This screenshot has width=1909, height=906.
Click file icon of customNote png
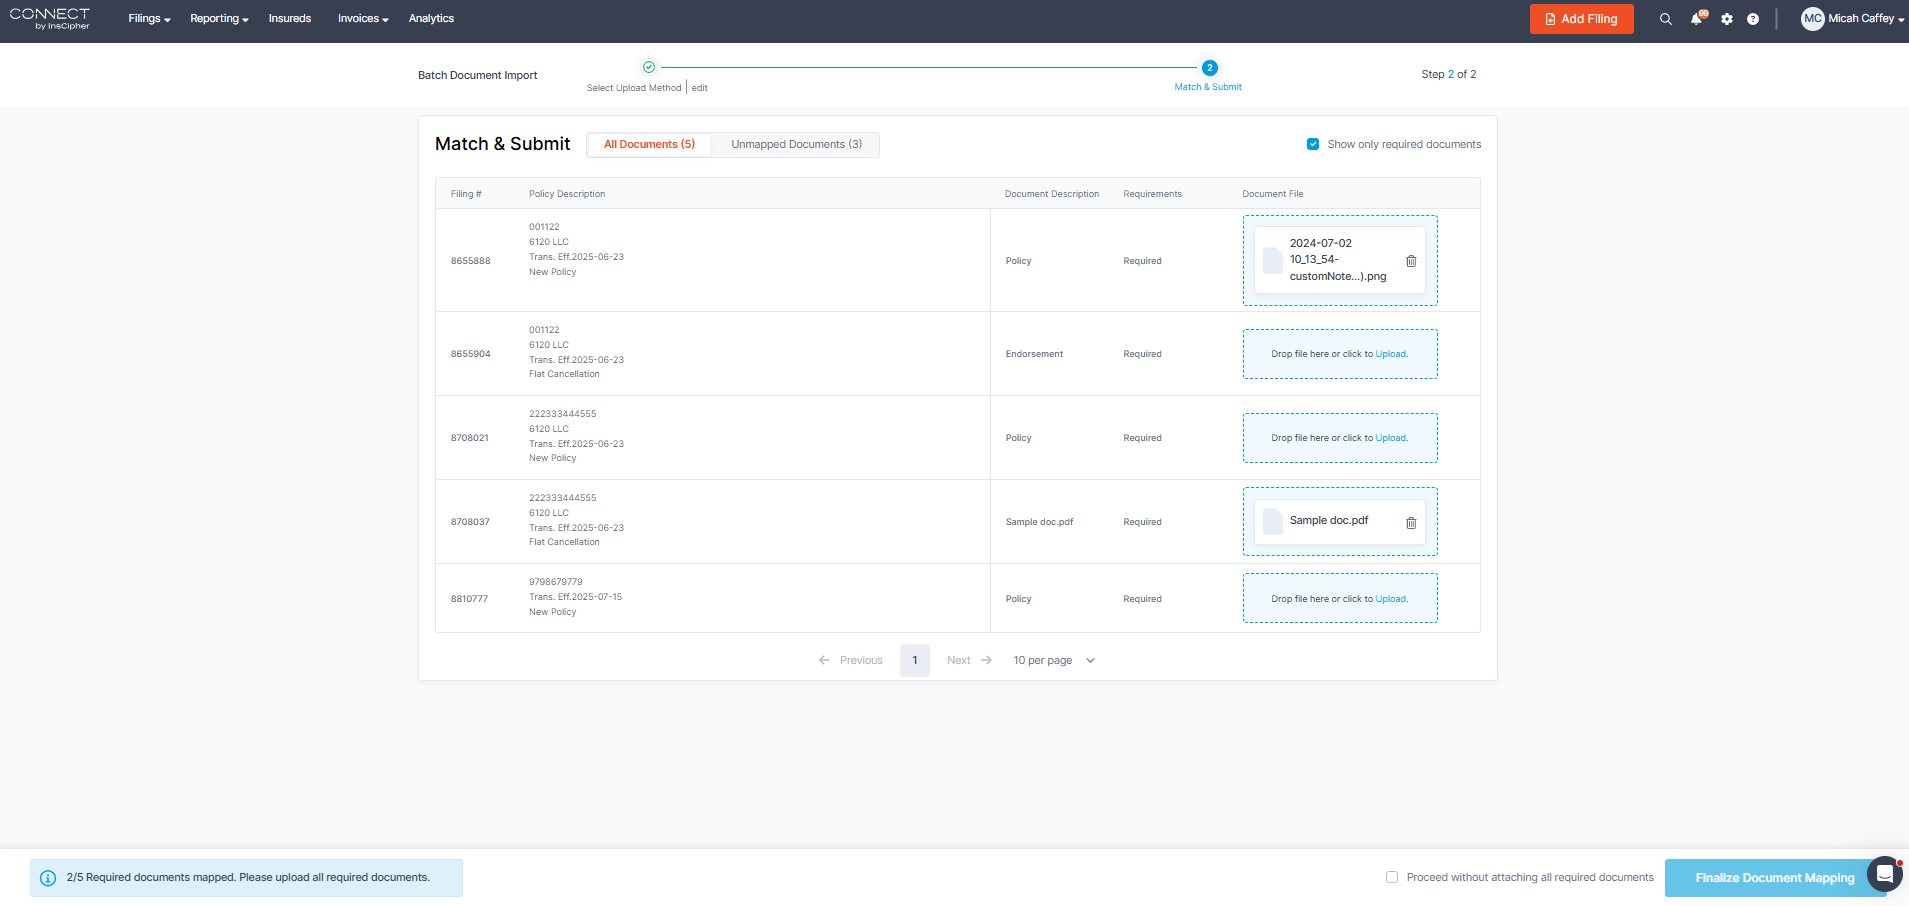click(1273, 260)
